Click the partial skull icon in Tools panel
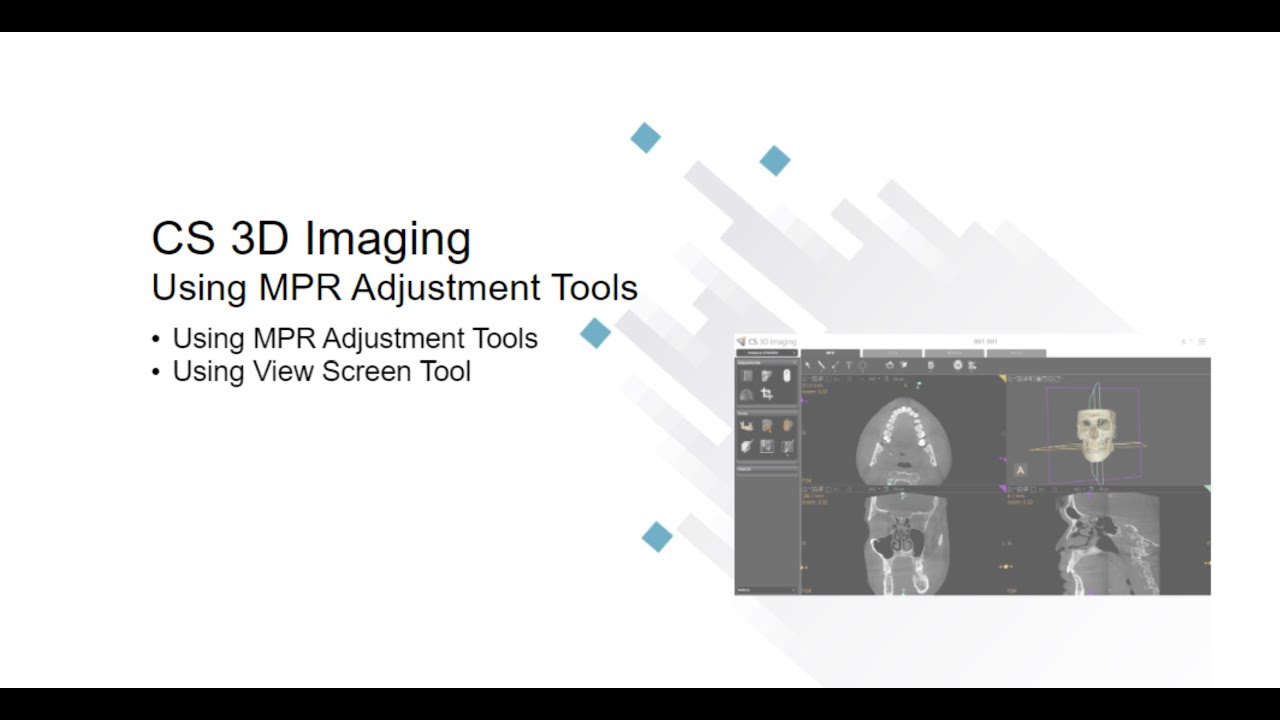 click(767, 426)
